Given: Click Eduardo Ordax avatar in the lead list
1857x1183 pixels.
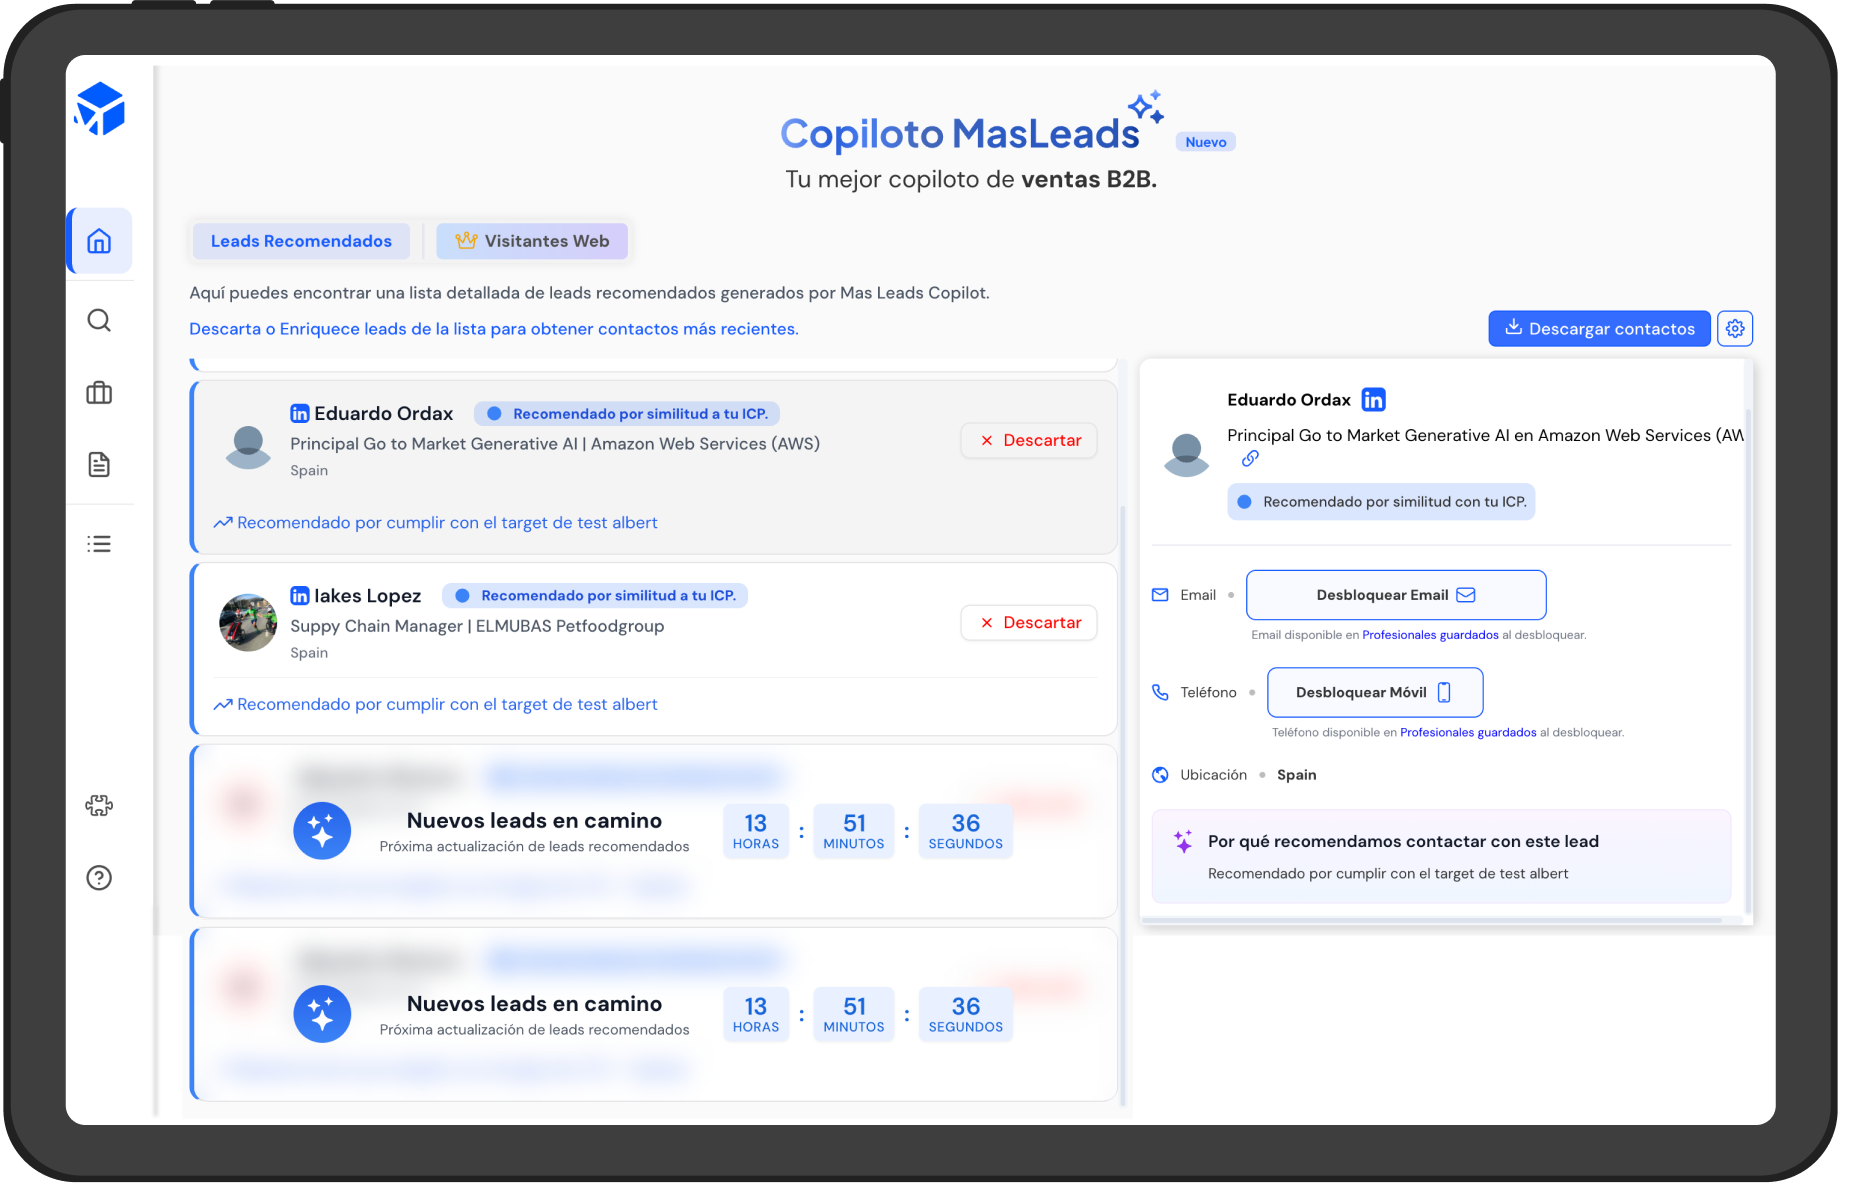Looking at the screenshot, I should coord(248,447).
